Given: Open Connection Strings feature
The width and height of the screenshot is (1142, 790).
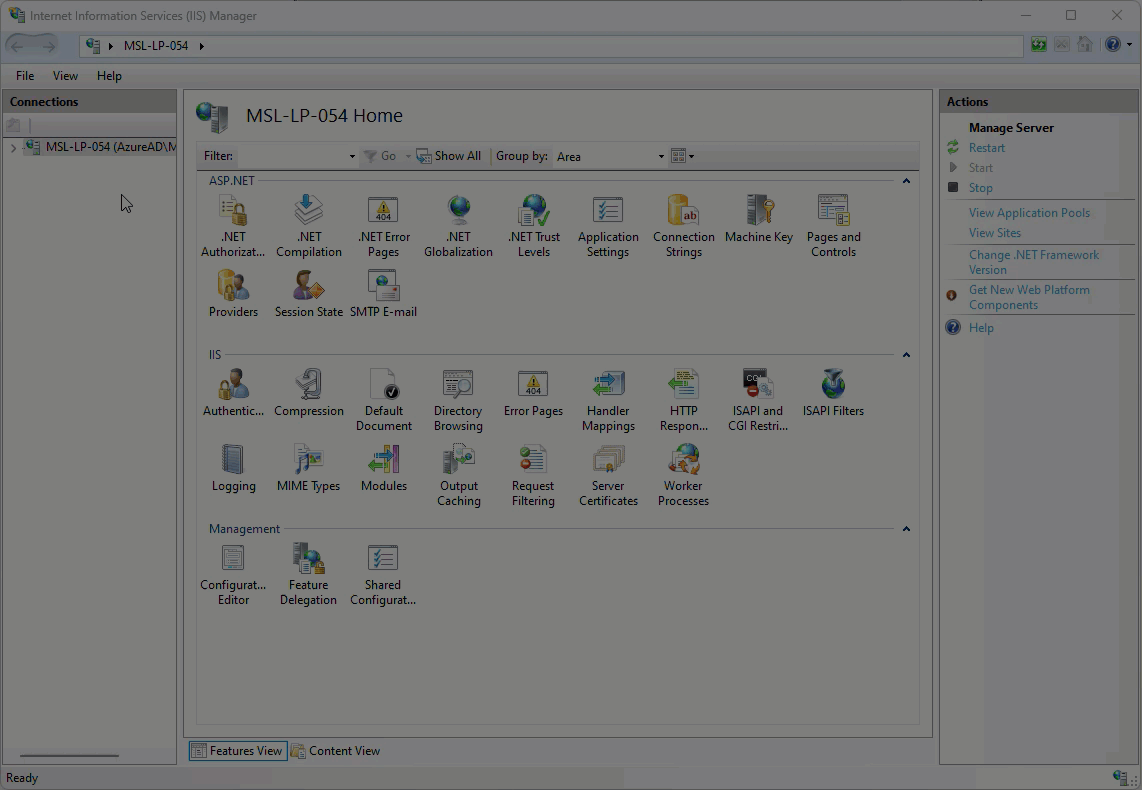Looking at the screenshot, I should pyautogui.click(x=683, y=212).
